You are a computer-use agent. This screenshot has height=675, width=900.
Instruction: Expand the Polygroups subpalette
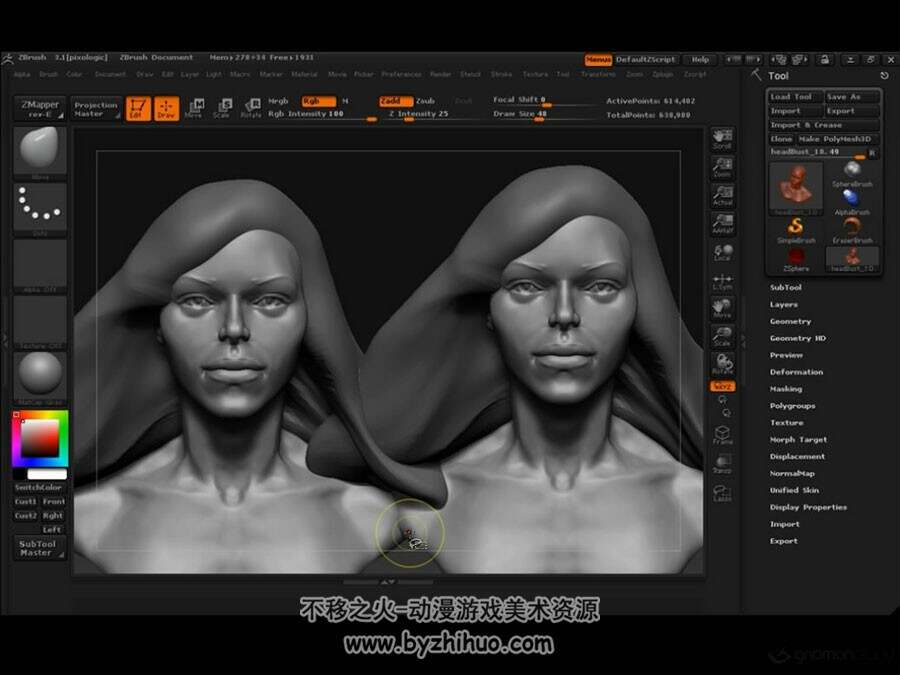point(792,406)
